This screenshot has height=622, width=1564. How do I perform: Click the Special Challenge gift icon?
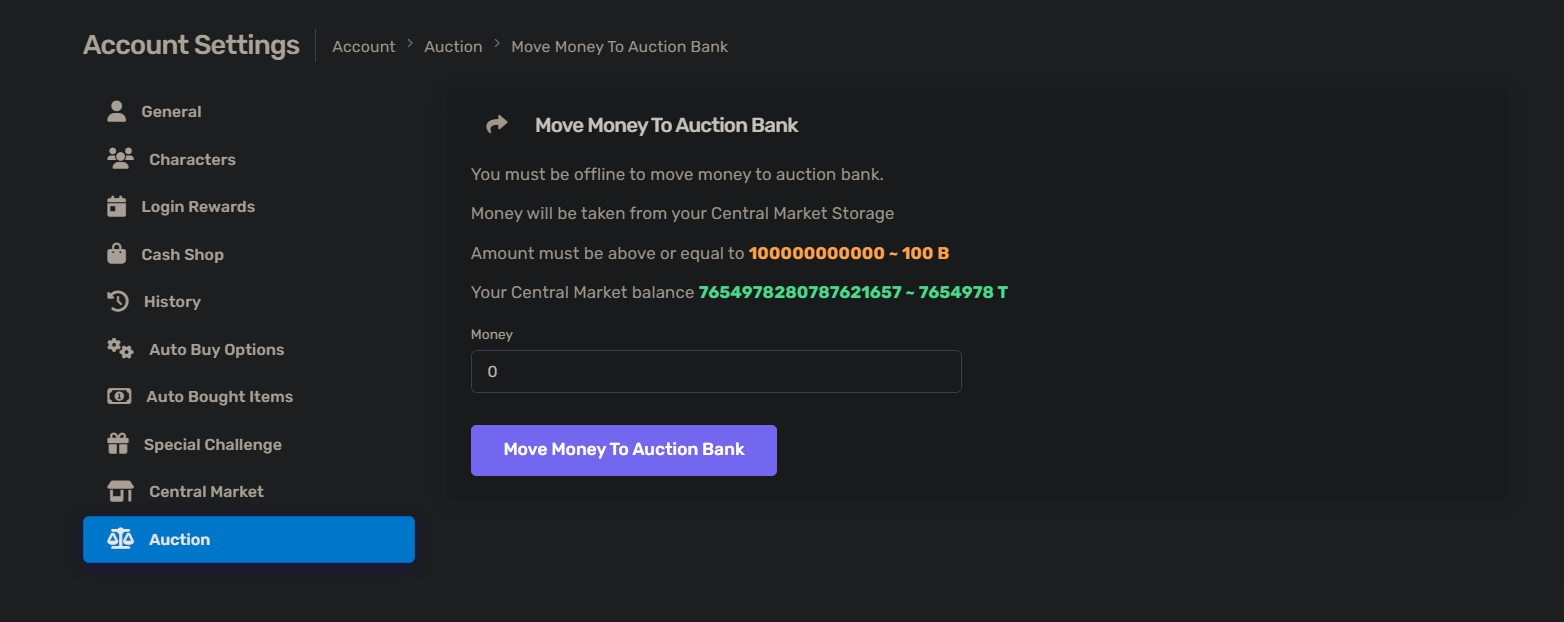(118, 444)
